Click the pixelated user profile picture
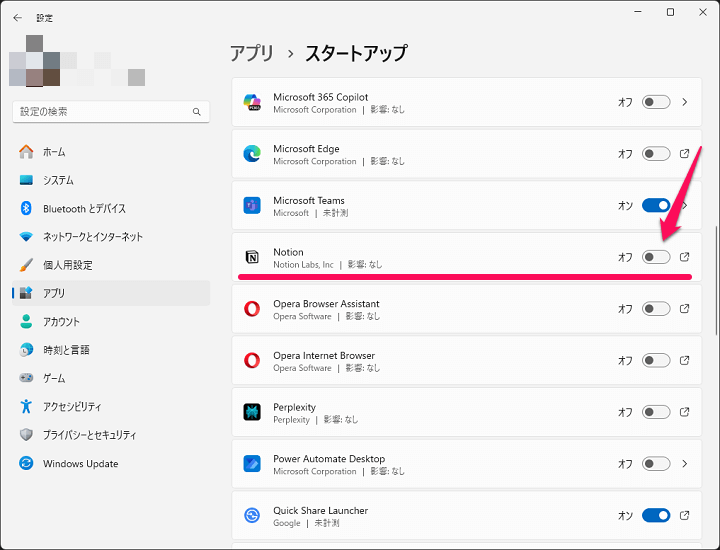This screenshot has width=720, height=550. click(34, 61)
